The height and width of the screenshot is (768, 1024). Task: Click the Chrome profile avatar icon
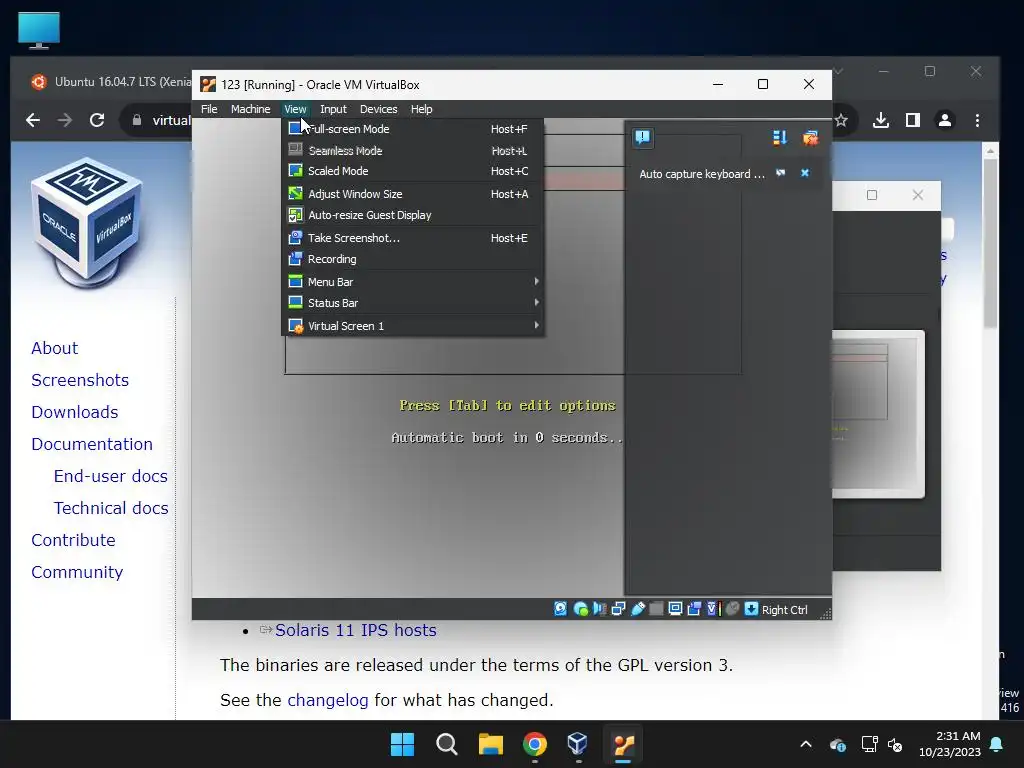coord(944,120)
